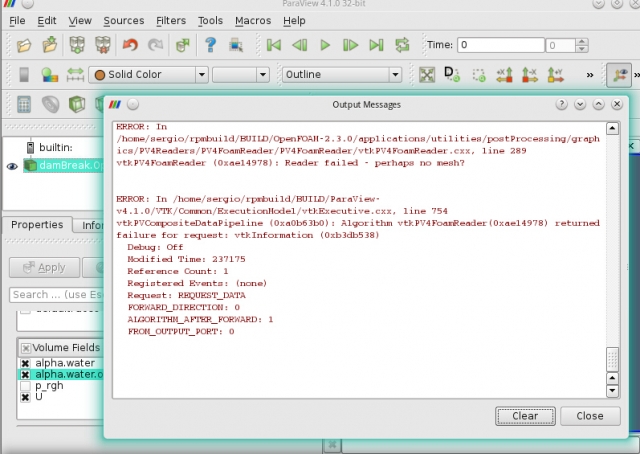Enable the p_rgh volume field checkbox
Viewport: 640px width, 454px height.
tap(25, 385)
